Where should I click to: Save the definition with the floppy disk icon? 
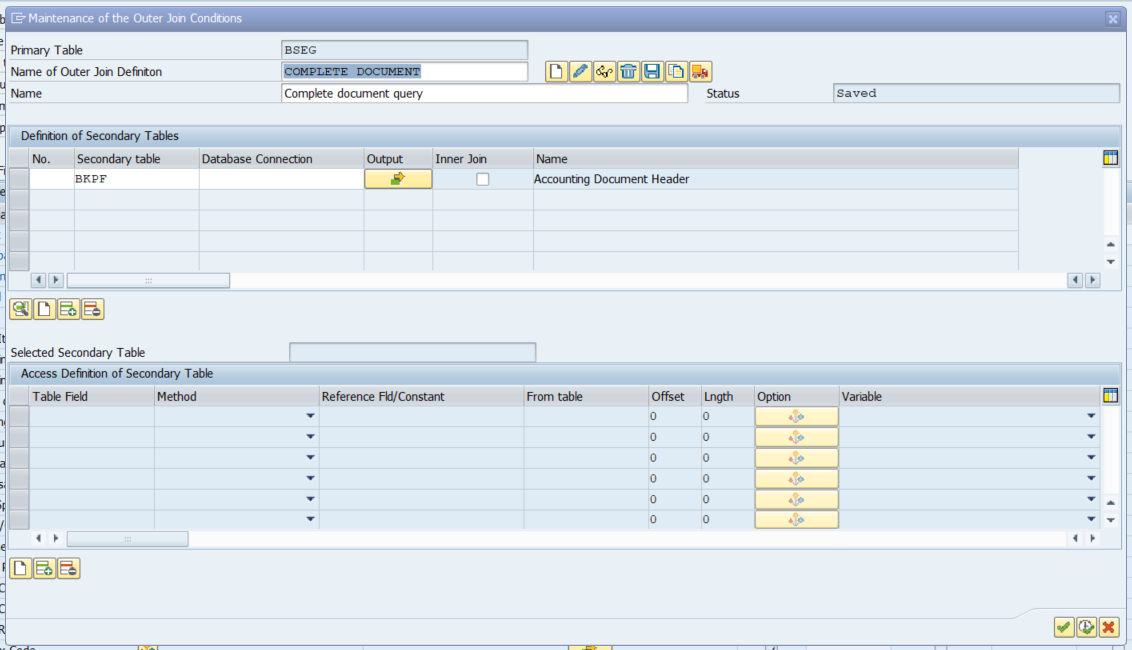pos(652,72)
